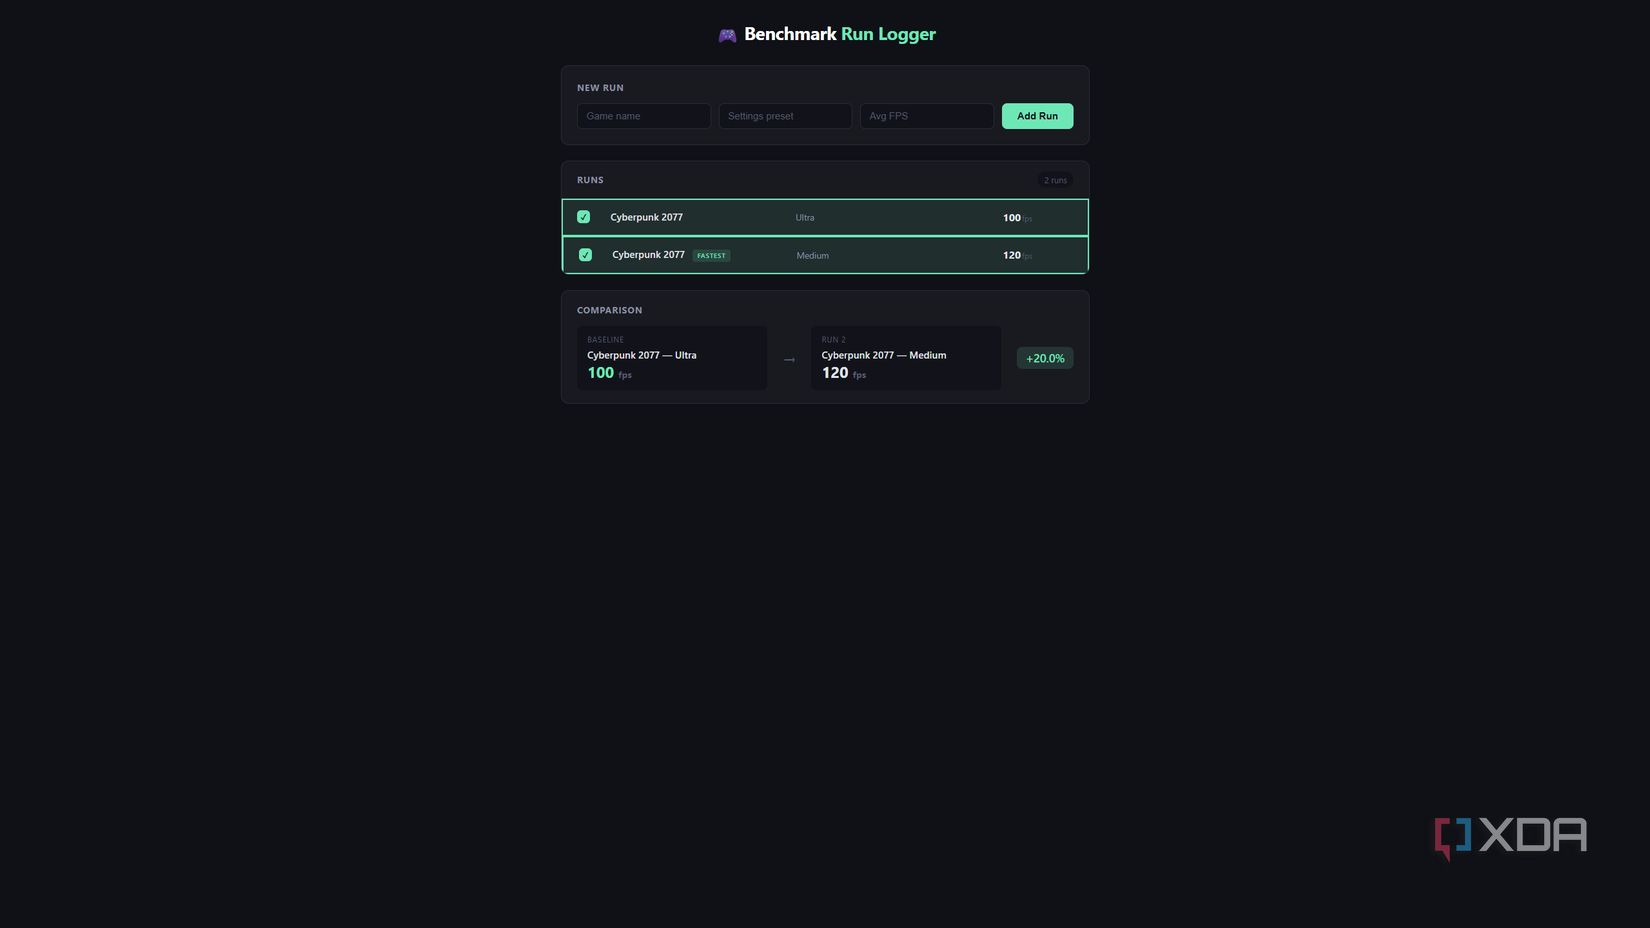The width and height of the screenshot is (1650, 928).
Task: Click the "Cyberpunk 2077" name beside the FASTEST badge
Action: (649, 255)
